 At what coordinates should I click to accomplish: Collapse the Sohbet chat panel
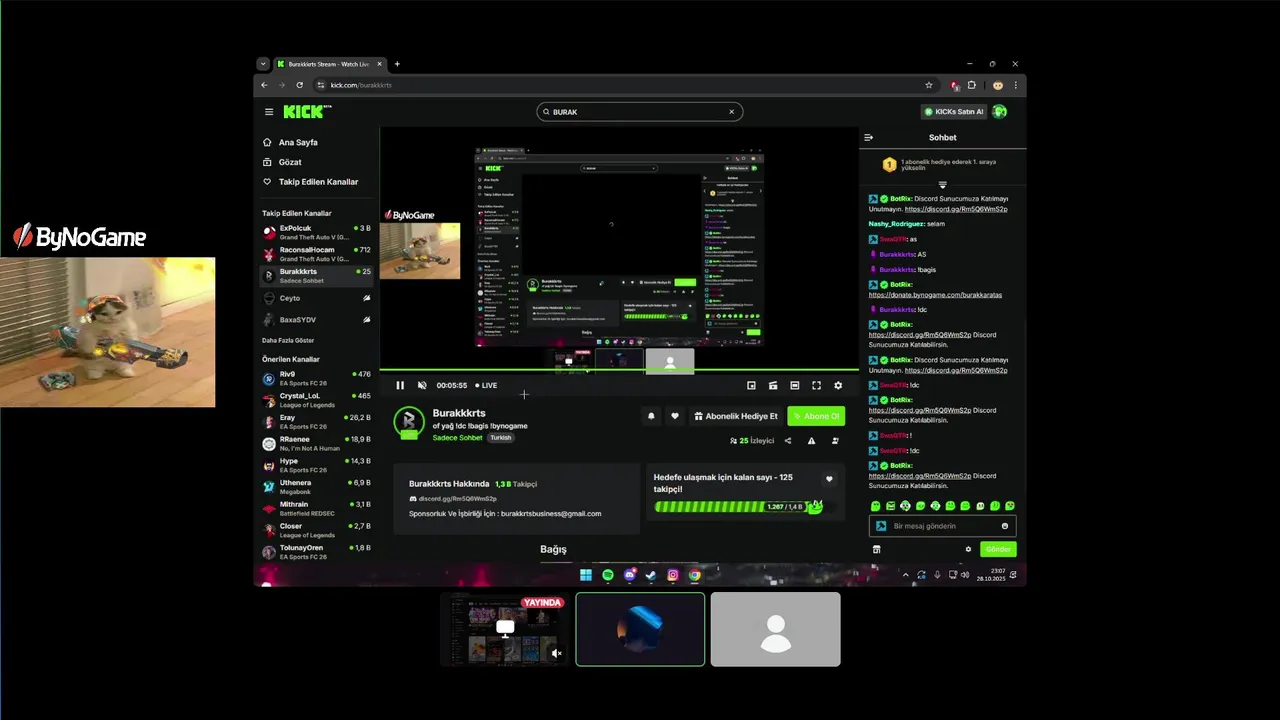pyautogui.click(x=869, y=137)
